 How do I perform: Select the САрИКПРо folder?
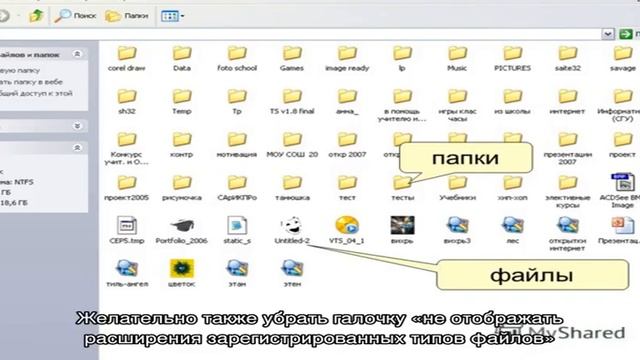237,188
